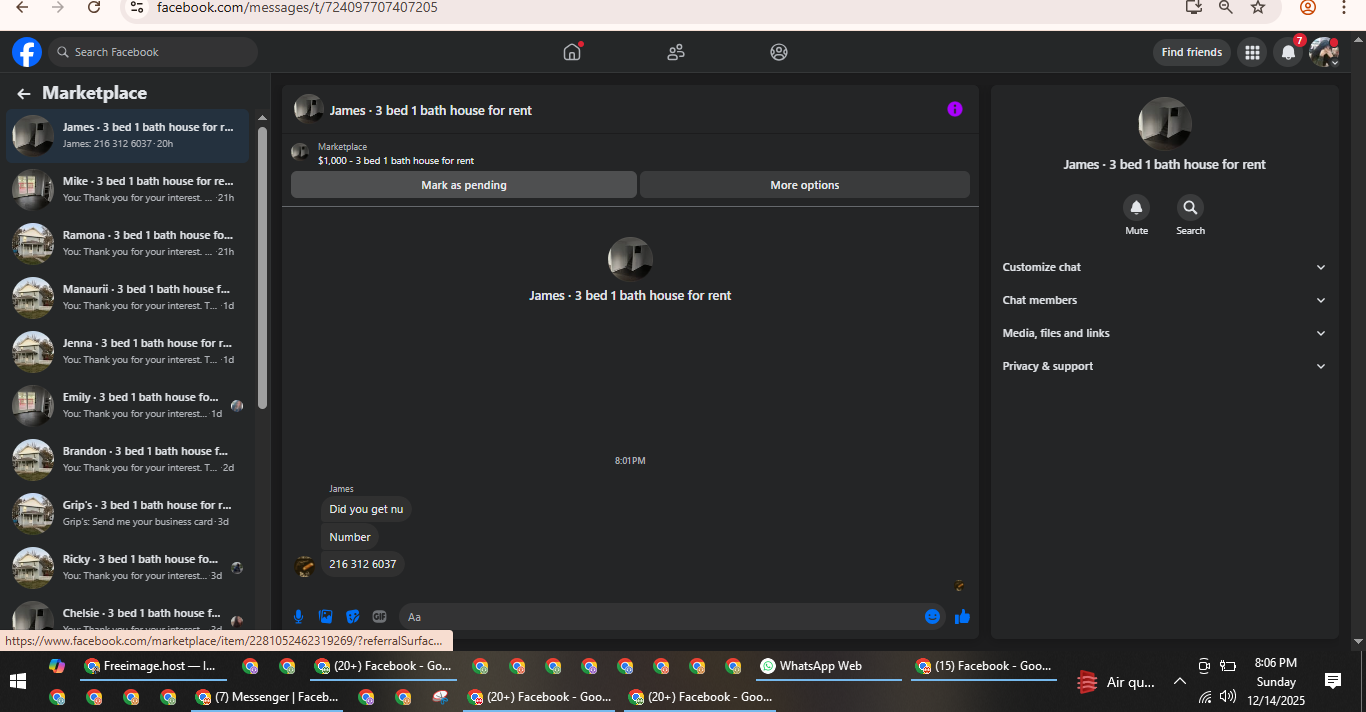The width and height of the screenshot is (1366, 712).
Task: Mute this conversation using bell icon
Action: pyautogui.click(x=1136, y=208)
